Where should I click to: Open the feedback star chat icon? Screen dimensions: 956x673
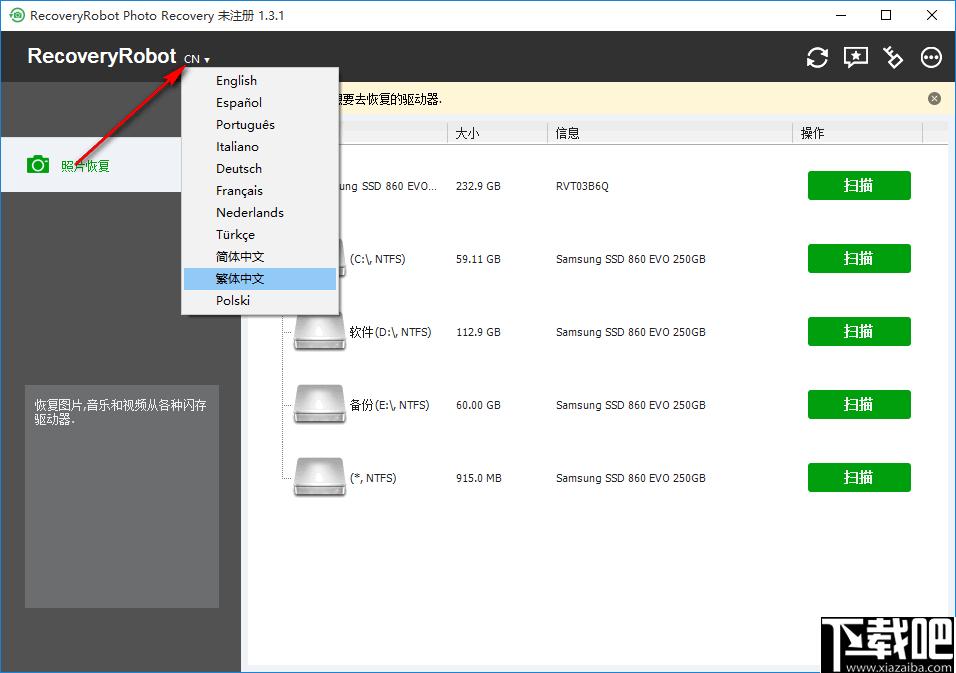pos(855,57)
